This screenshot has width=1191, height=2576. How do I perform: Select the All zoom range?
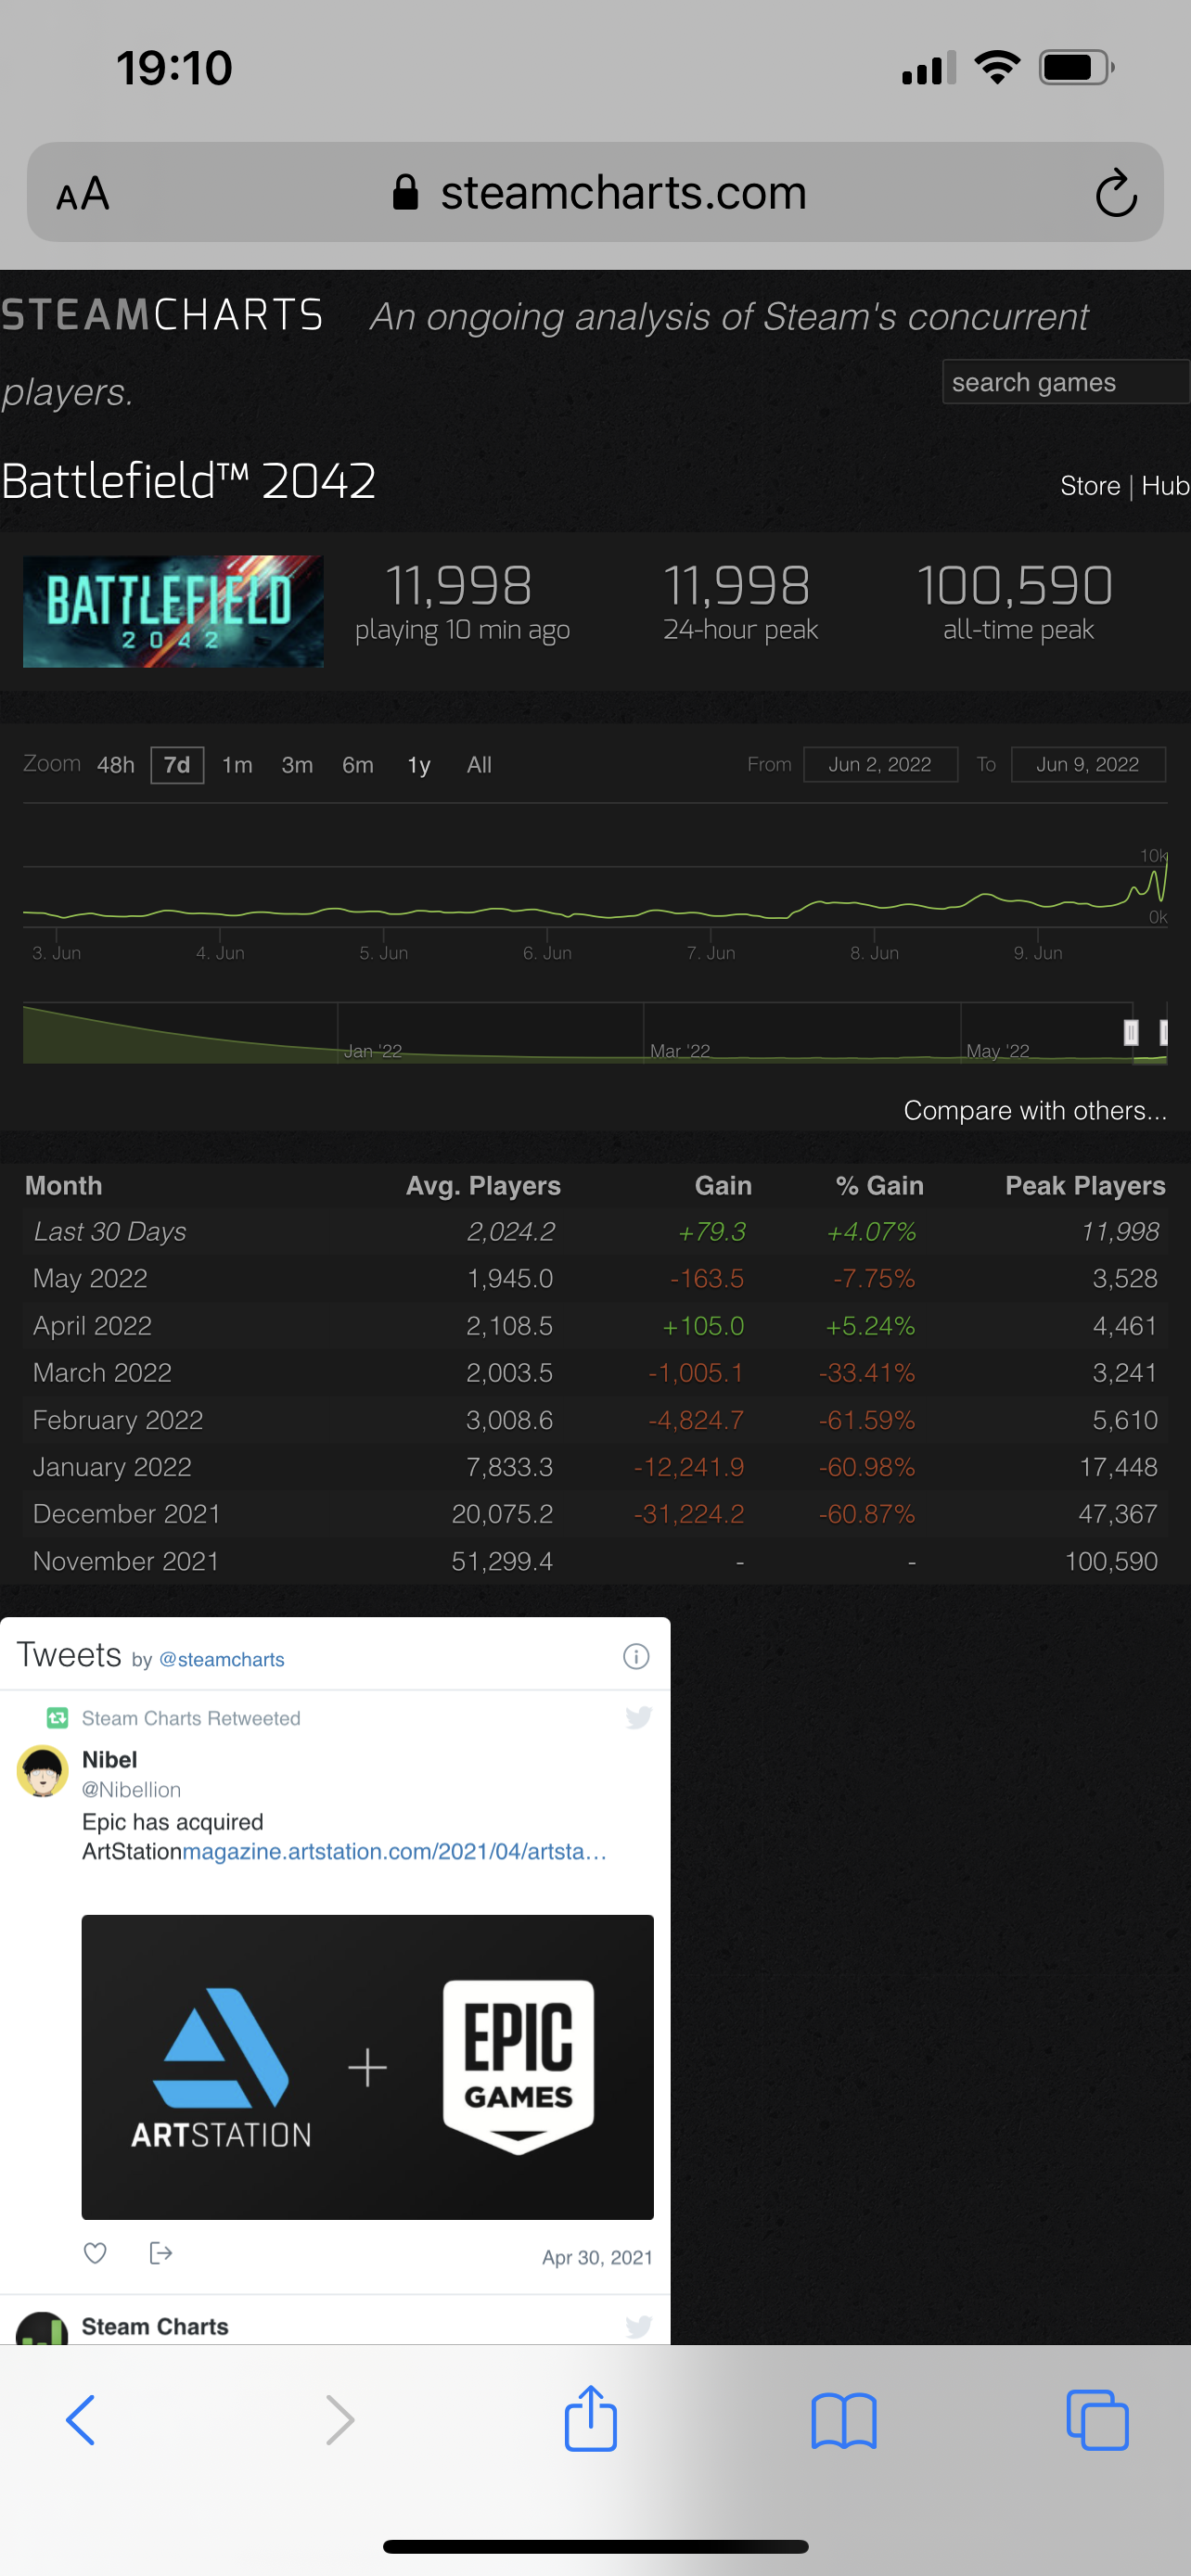click(x=479, y=765)
